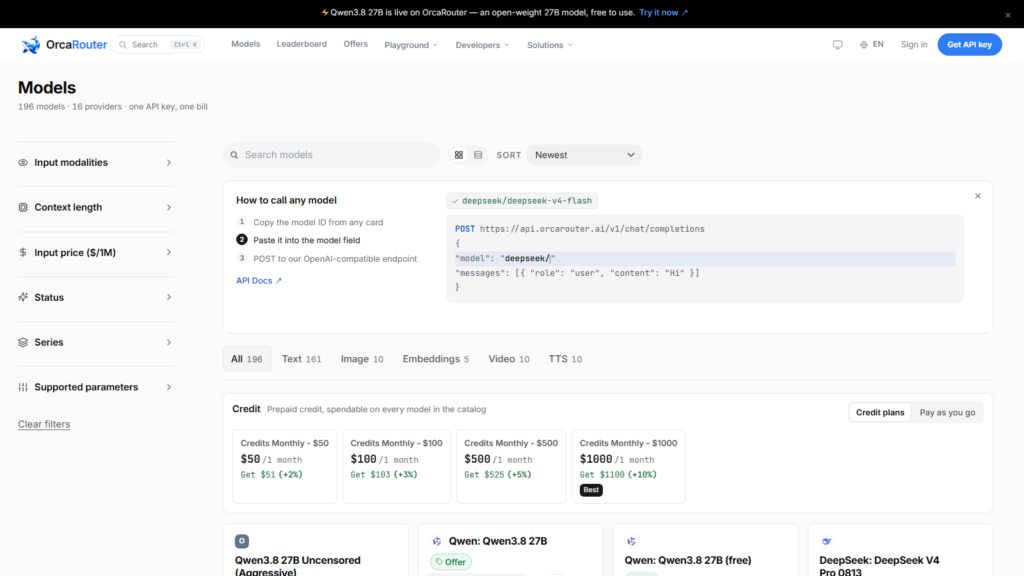
Task: Click the Offer tag on Qwen3.8 27B
Action: [x=451, y=562]
